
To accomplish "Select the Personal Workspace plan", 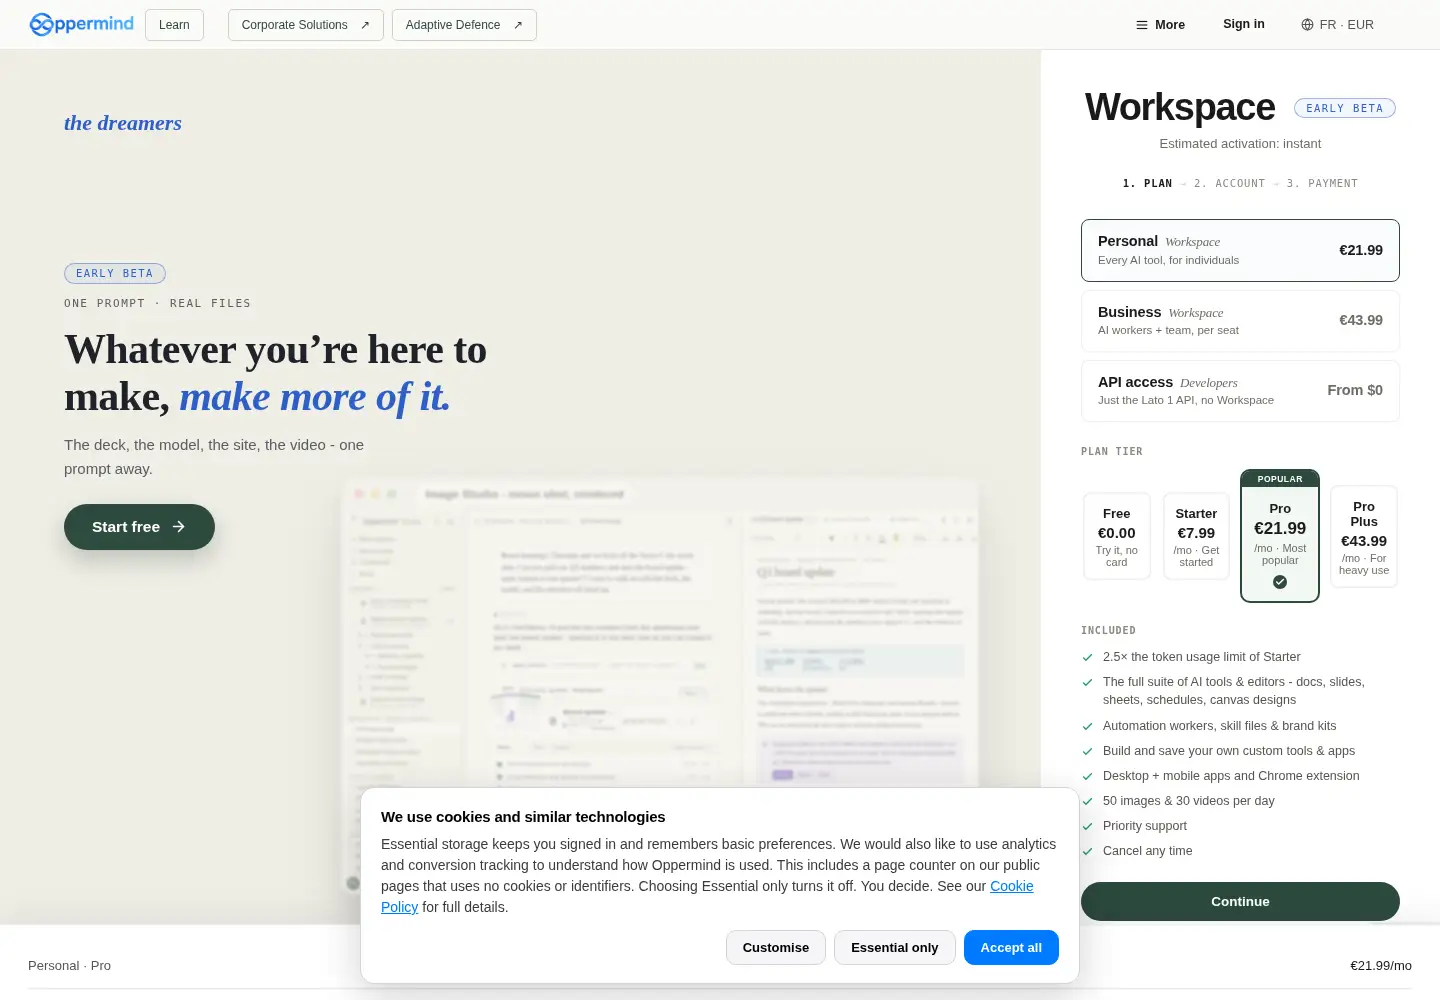I will (1240, 250).
